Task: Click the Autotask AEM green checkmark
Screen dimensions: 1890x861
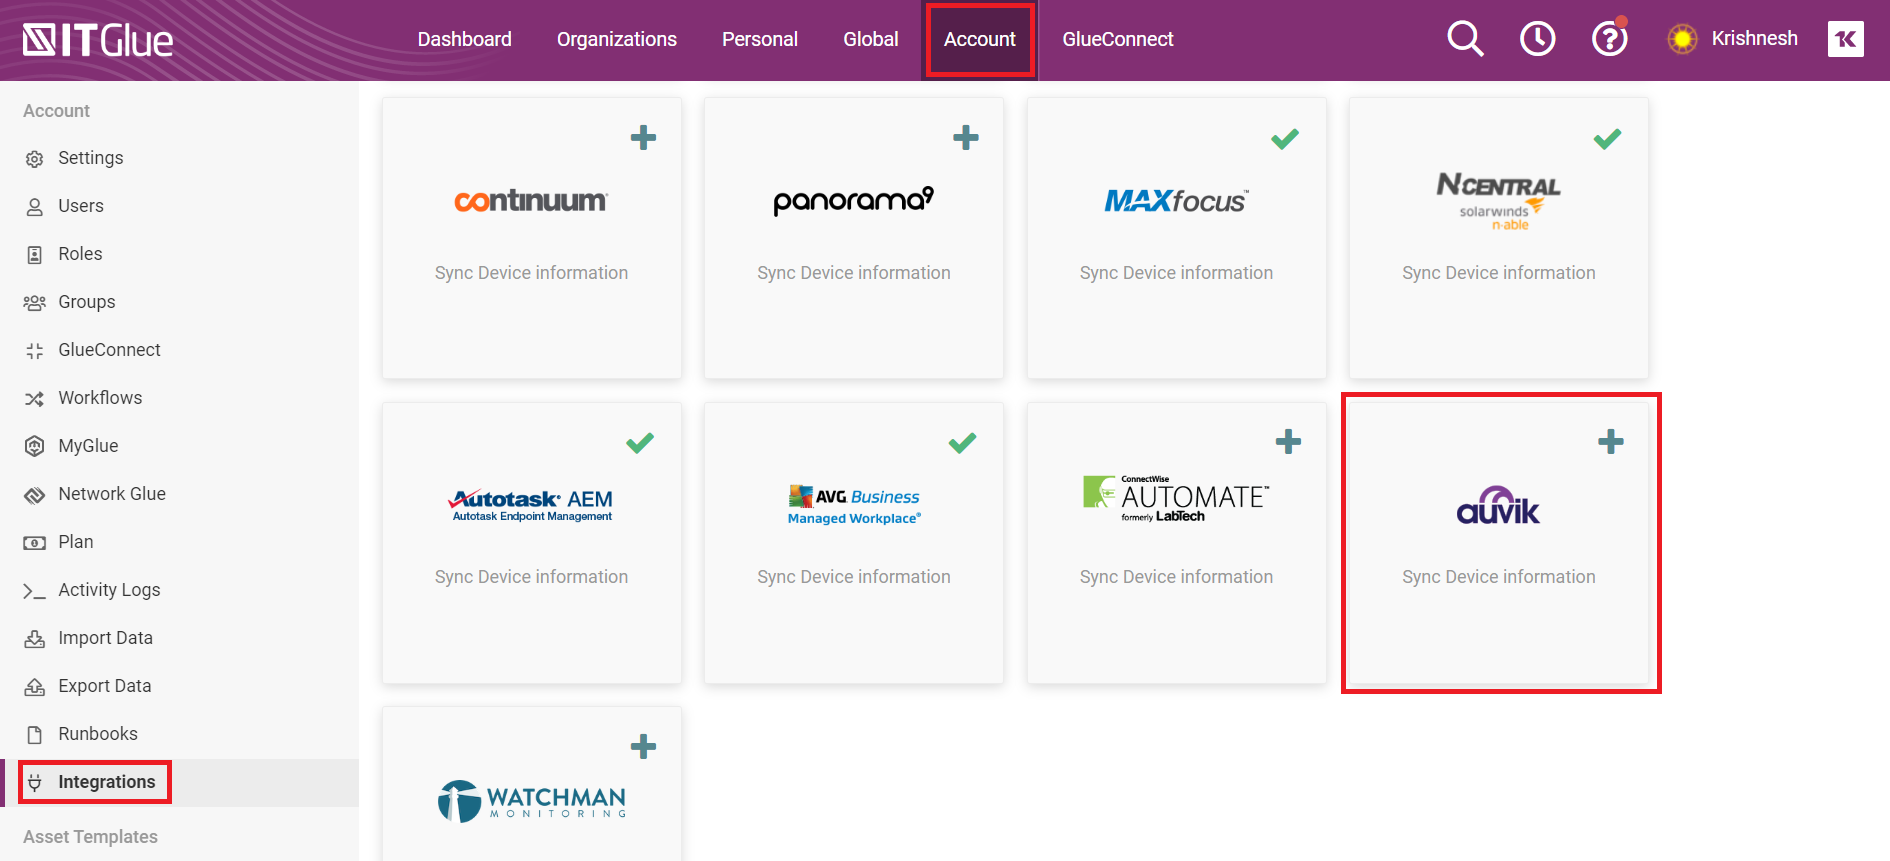Action: tap(640, 443)
